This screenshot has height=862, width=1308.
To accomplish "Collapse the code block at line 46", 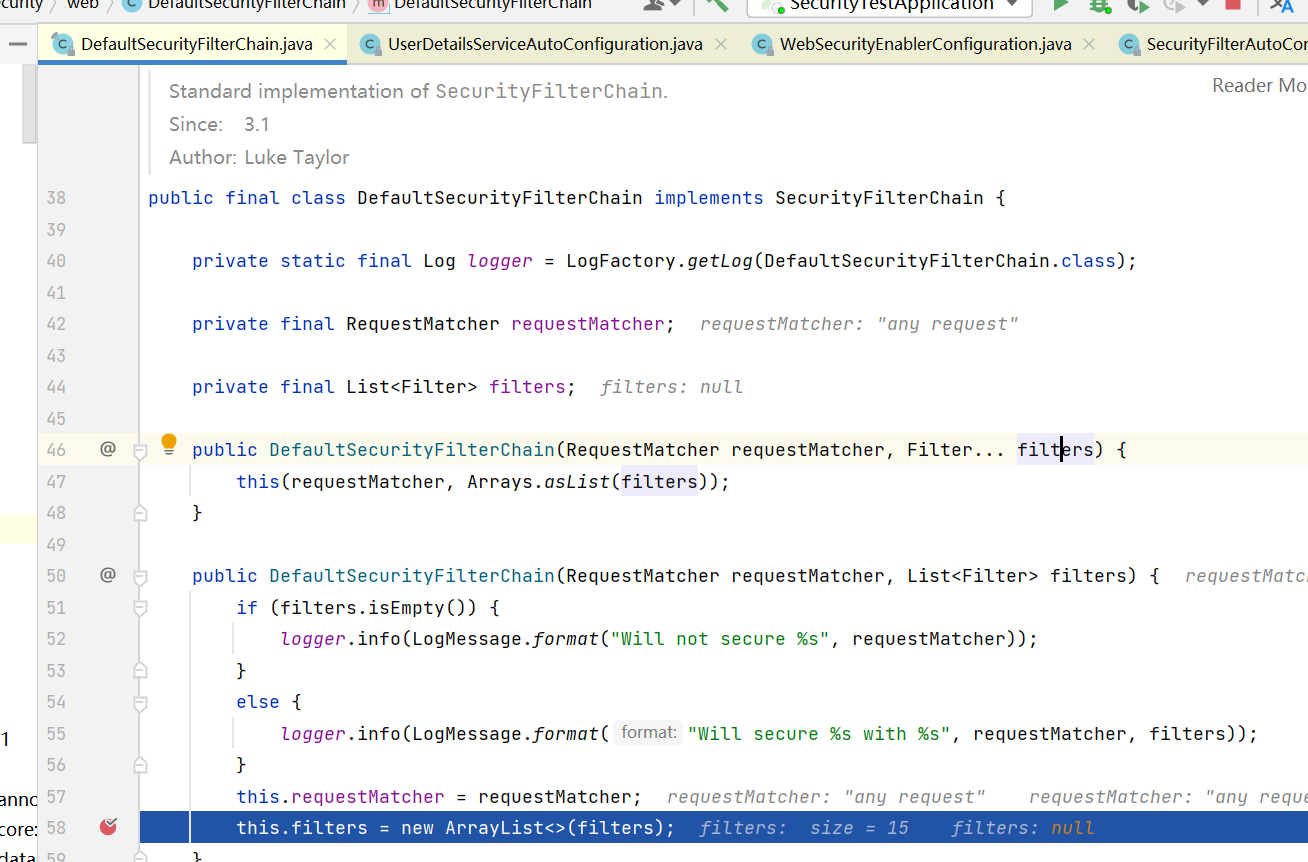I will click(x=140, y=451).
